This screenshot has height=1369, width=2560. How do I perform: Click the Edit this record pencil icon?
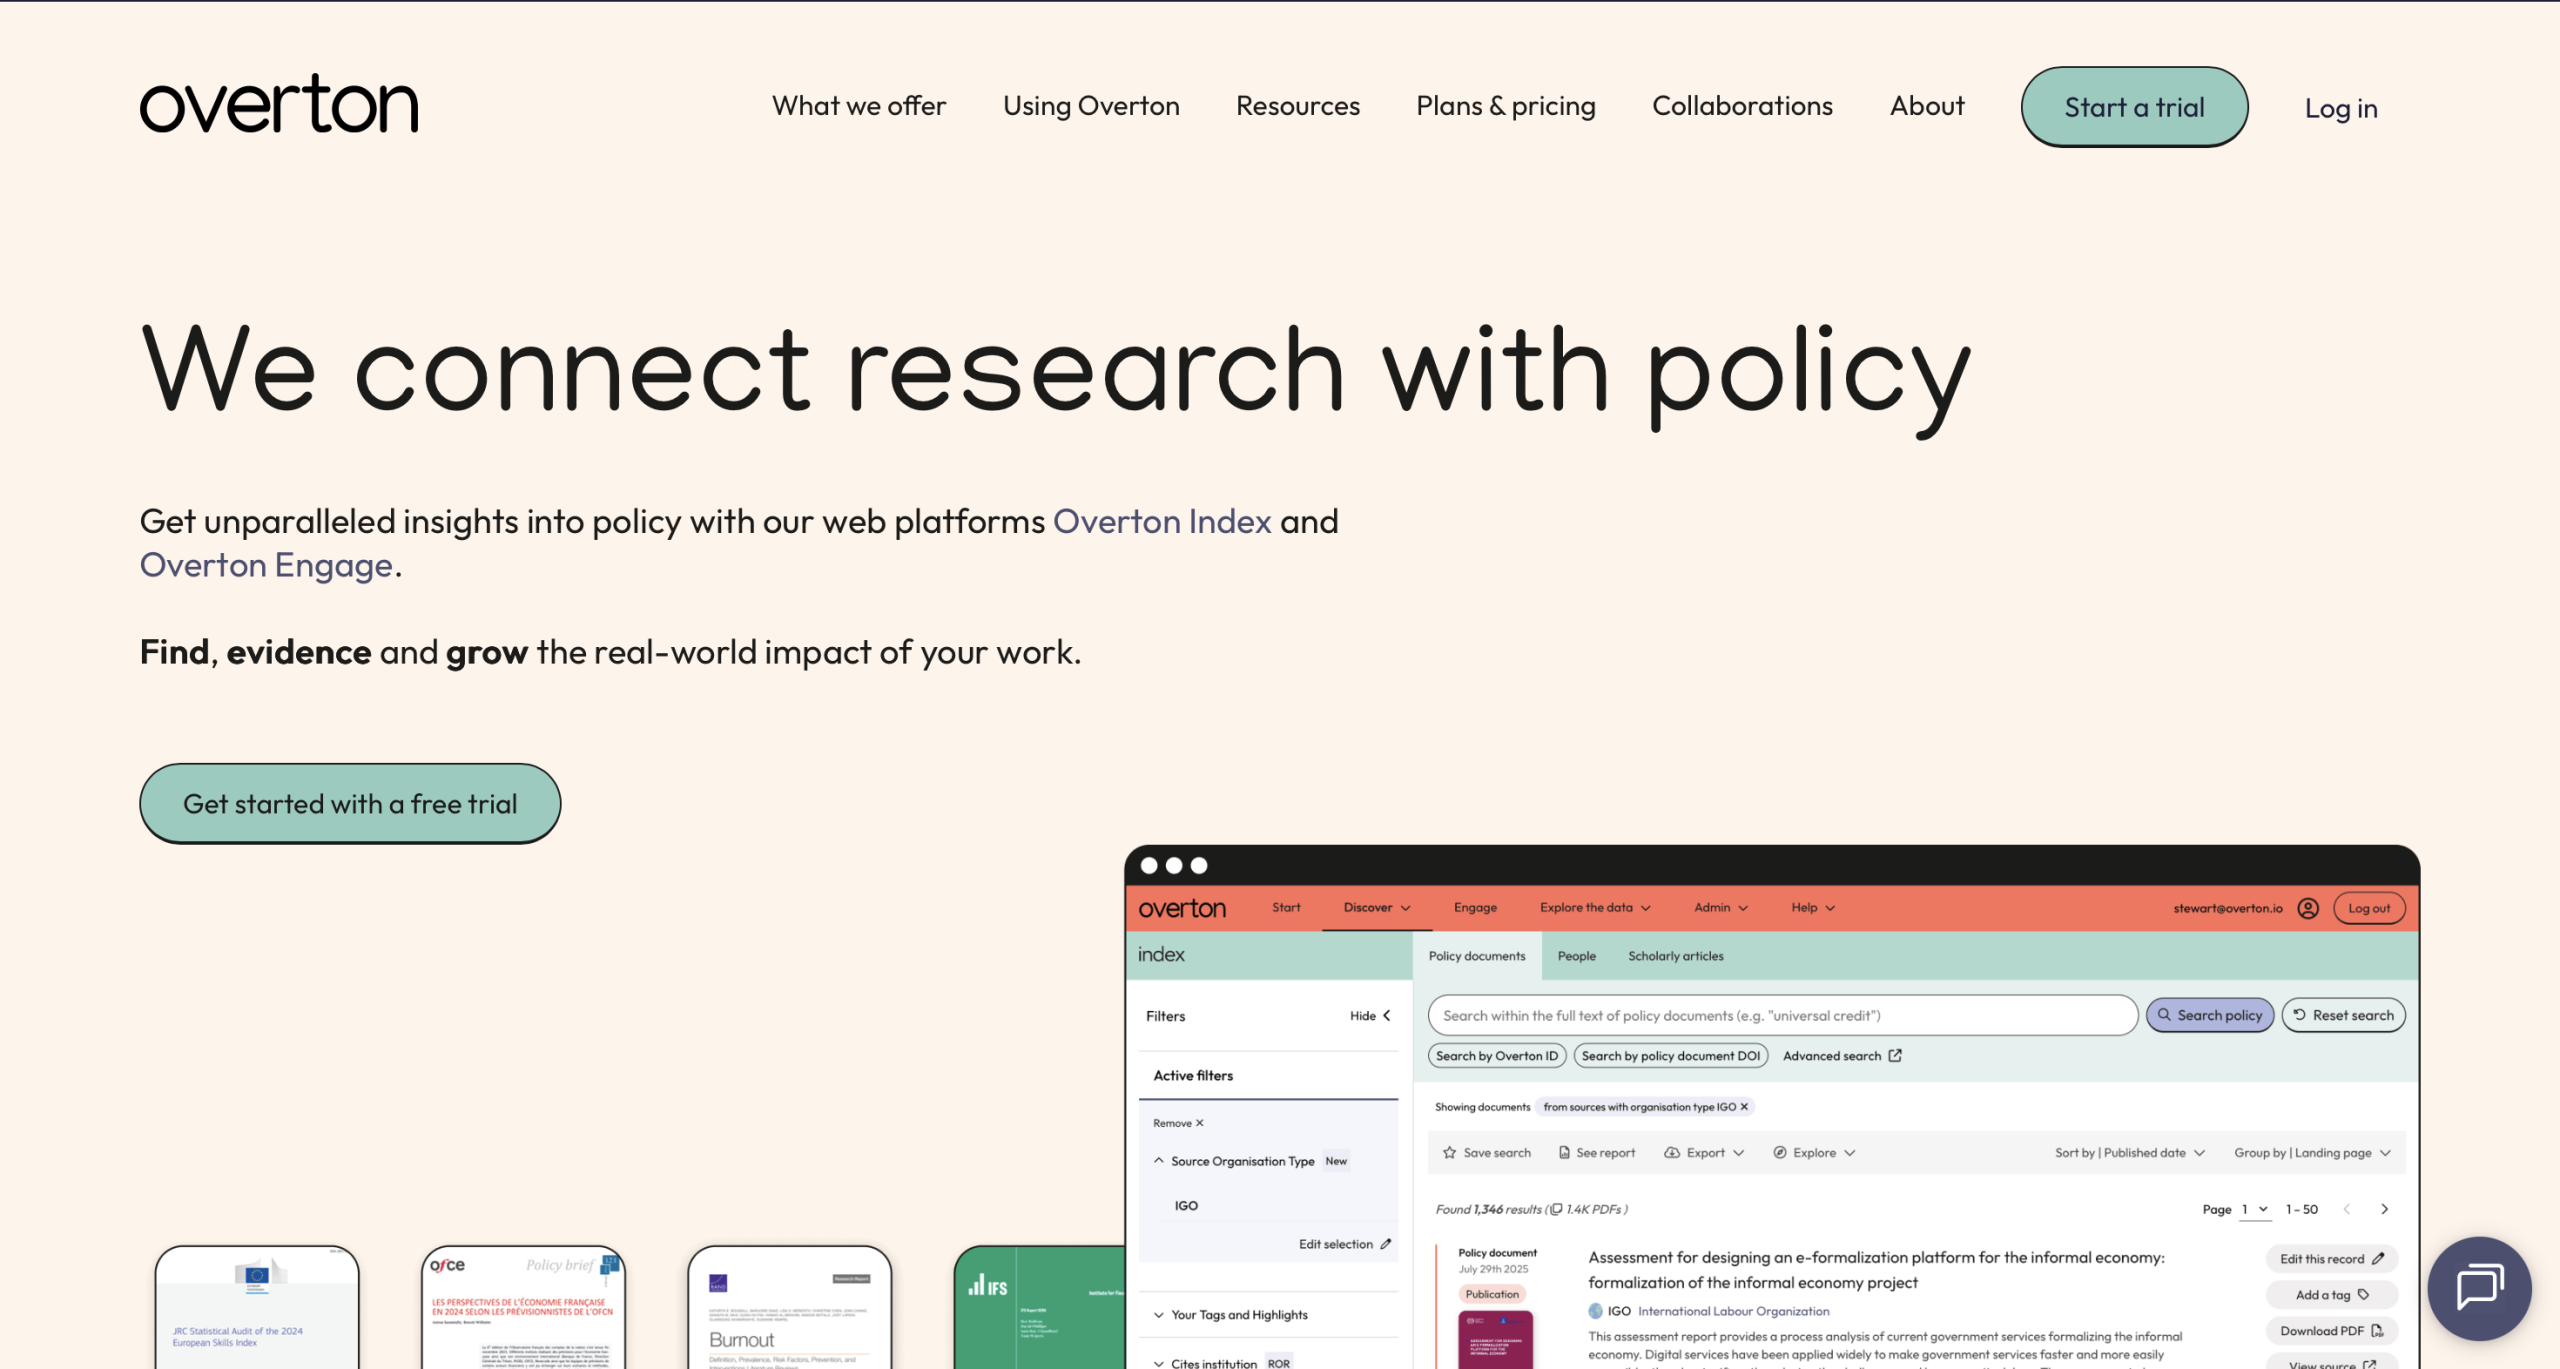point(2378,1259)
